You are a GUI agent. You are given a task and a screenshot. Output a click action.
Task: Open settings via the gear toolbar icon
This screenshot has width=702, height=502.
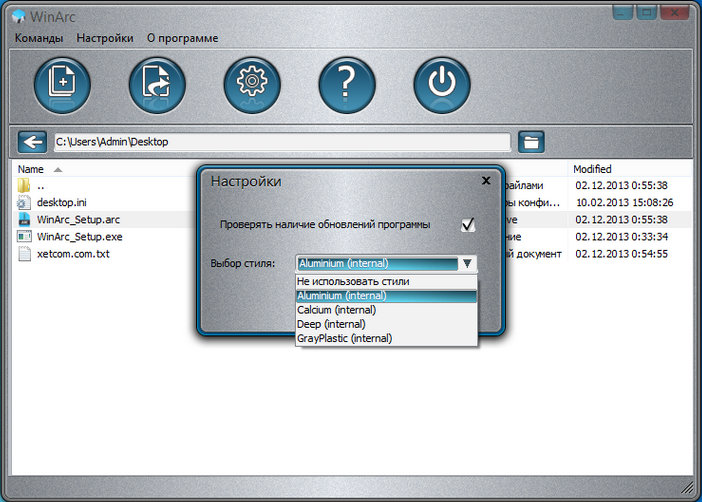click(x=252, y=85)
